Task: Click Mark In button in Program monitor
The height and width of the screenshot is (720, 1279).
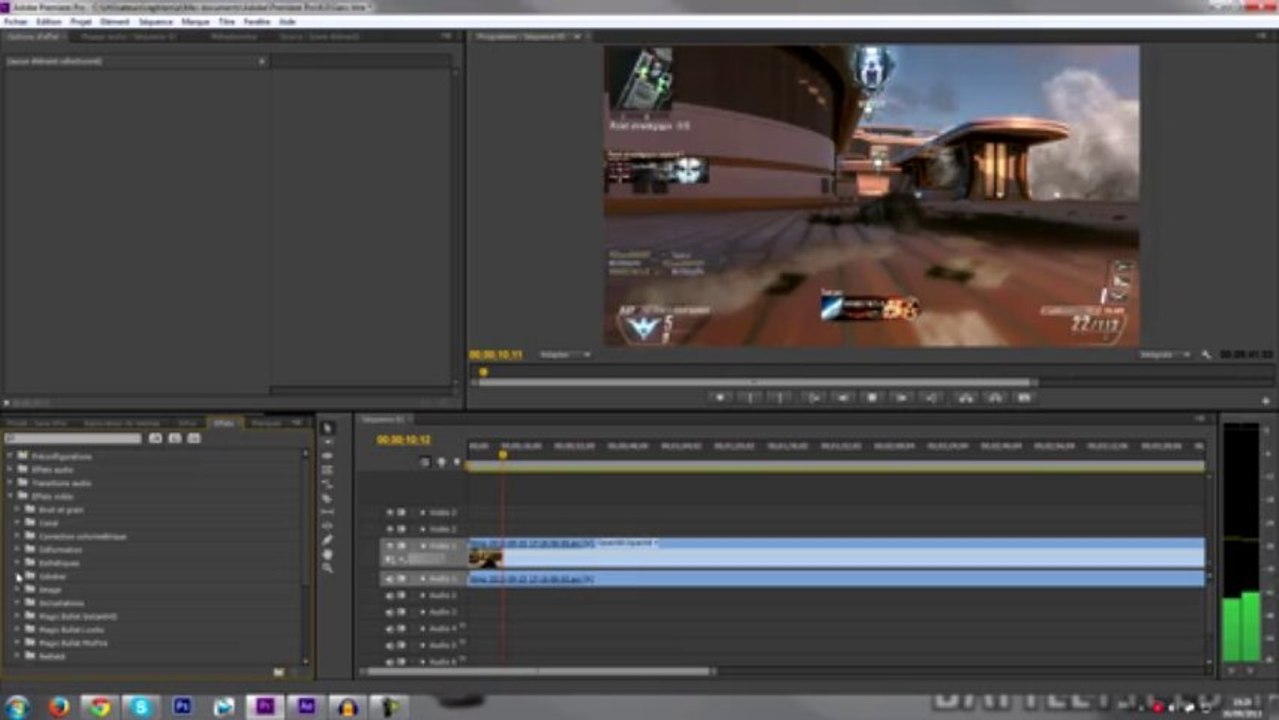Action: coord(750,397)
